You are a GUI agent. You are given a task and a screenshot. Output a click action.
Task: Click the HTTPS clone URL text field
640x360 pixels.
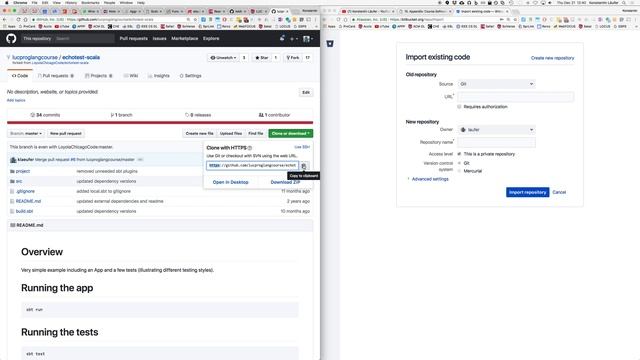coord(252,166)
